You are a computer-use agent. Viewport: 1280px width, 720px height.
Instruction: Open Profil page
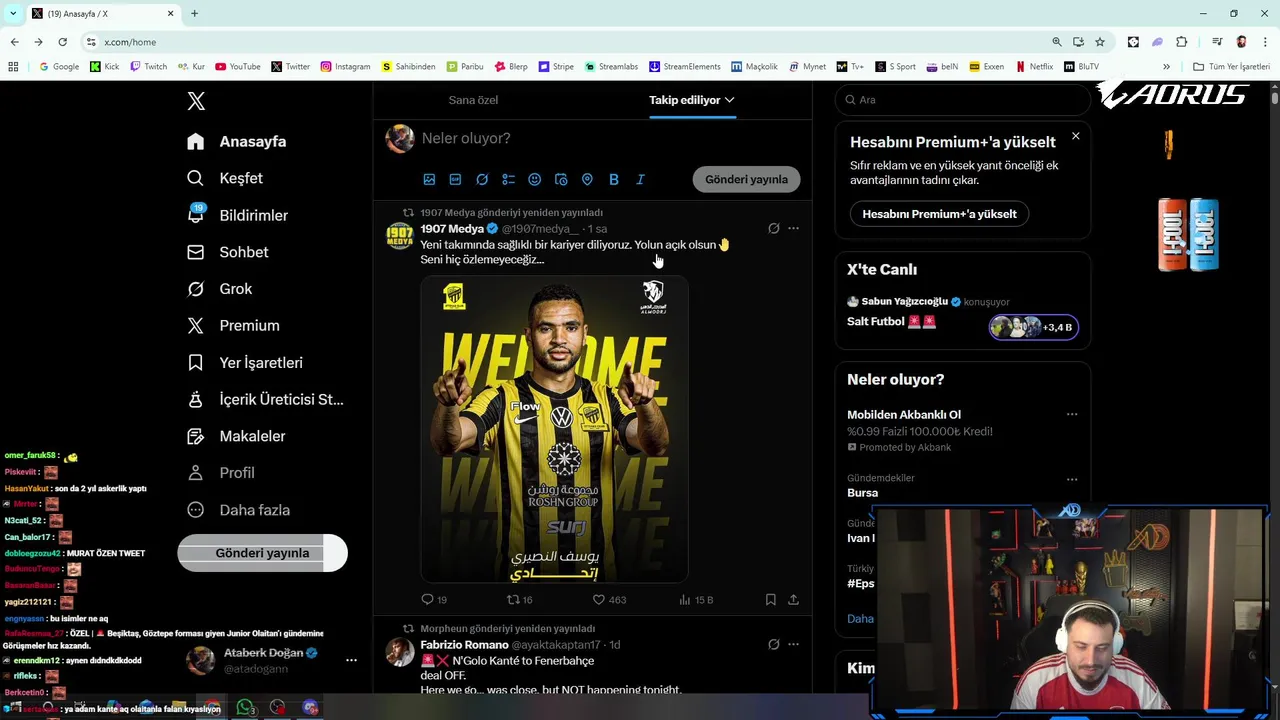221,473
